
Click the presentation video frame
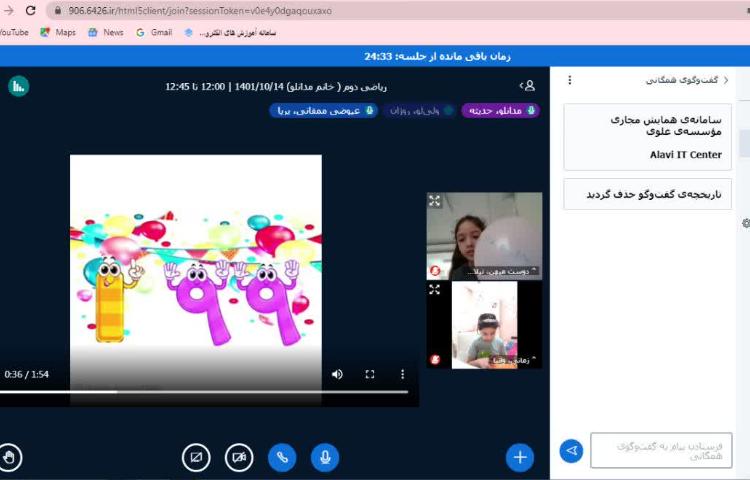click(196, 280)
